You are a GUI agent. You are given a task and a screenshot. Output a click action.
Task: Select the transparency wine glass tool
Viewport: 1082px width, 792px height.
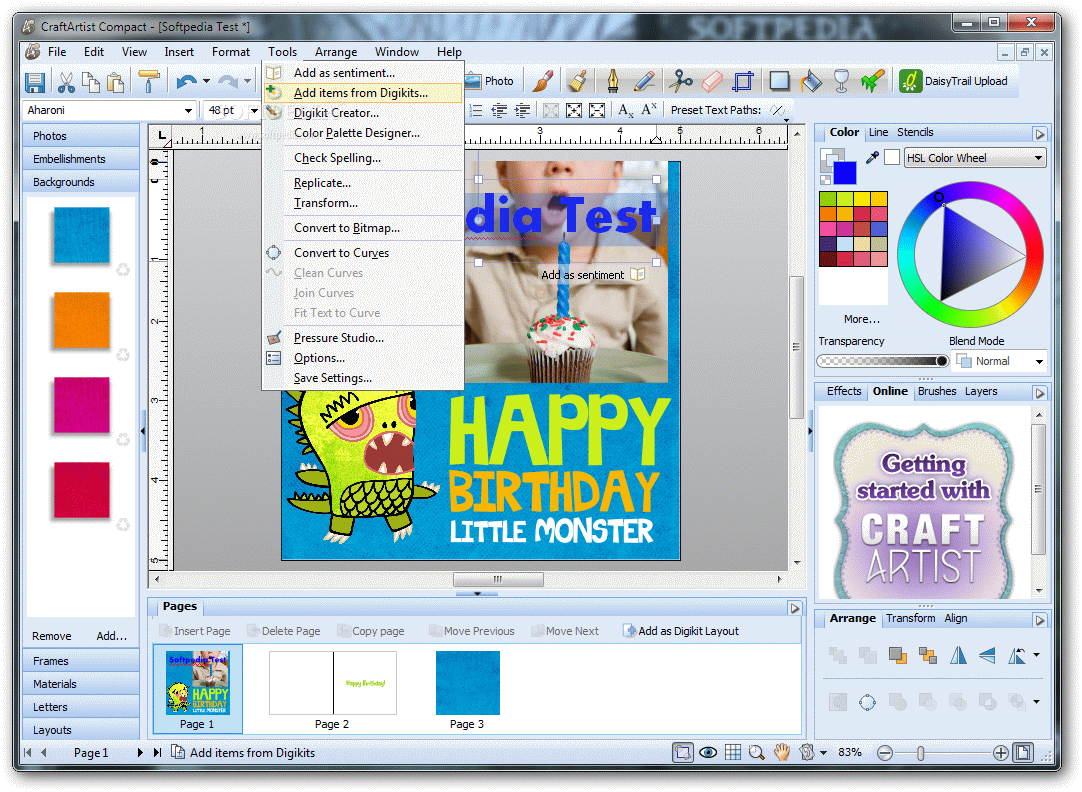(x=840, y=81)
